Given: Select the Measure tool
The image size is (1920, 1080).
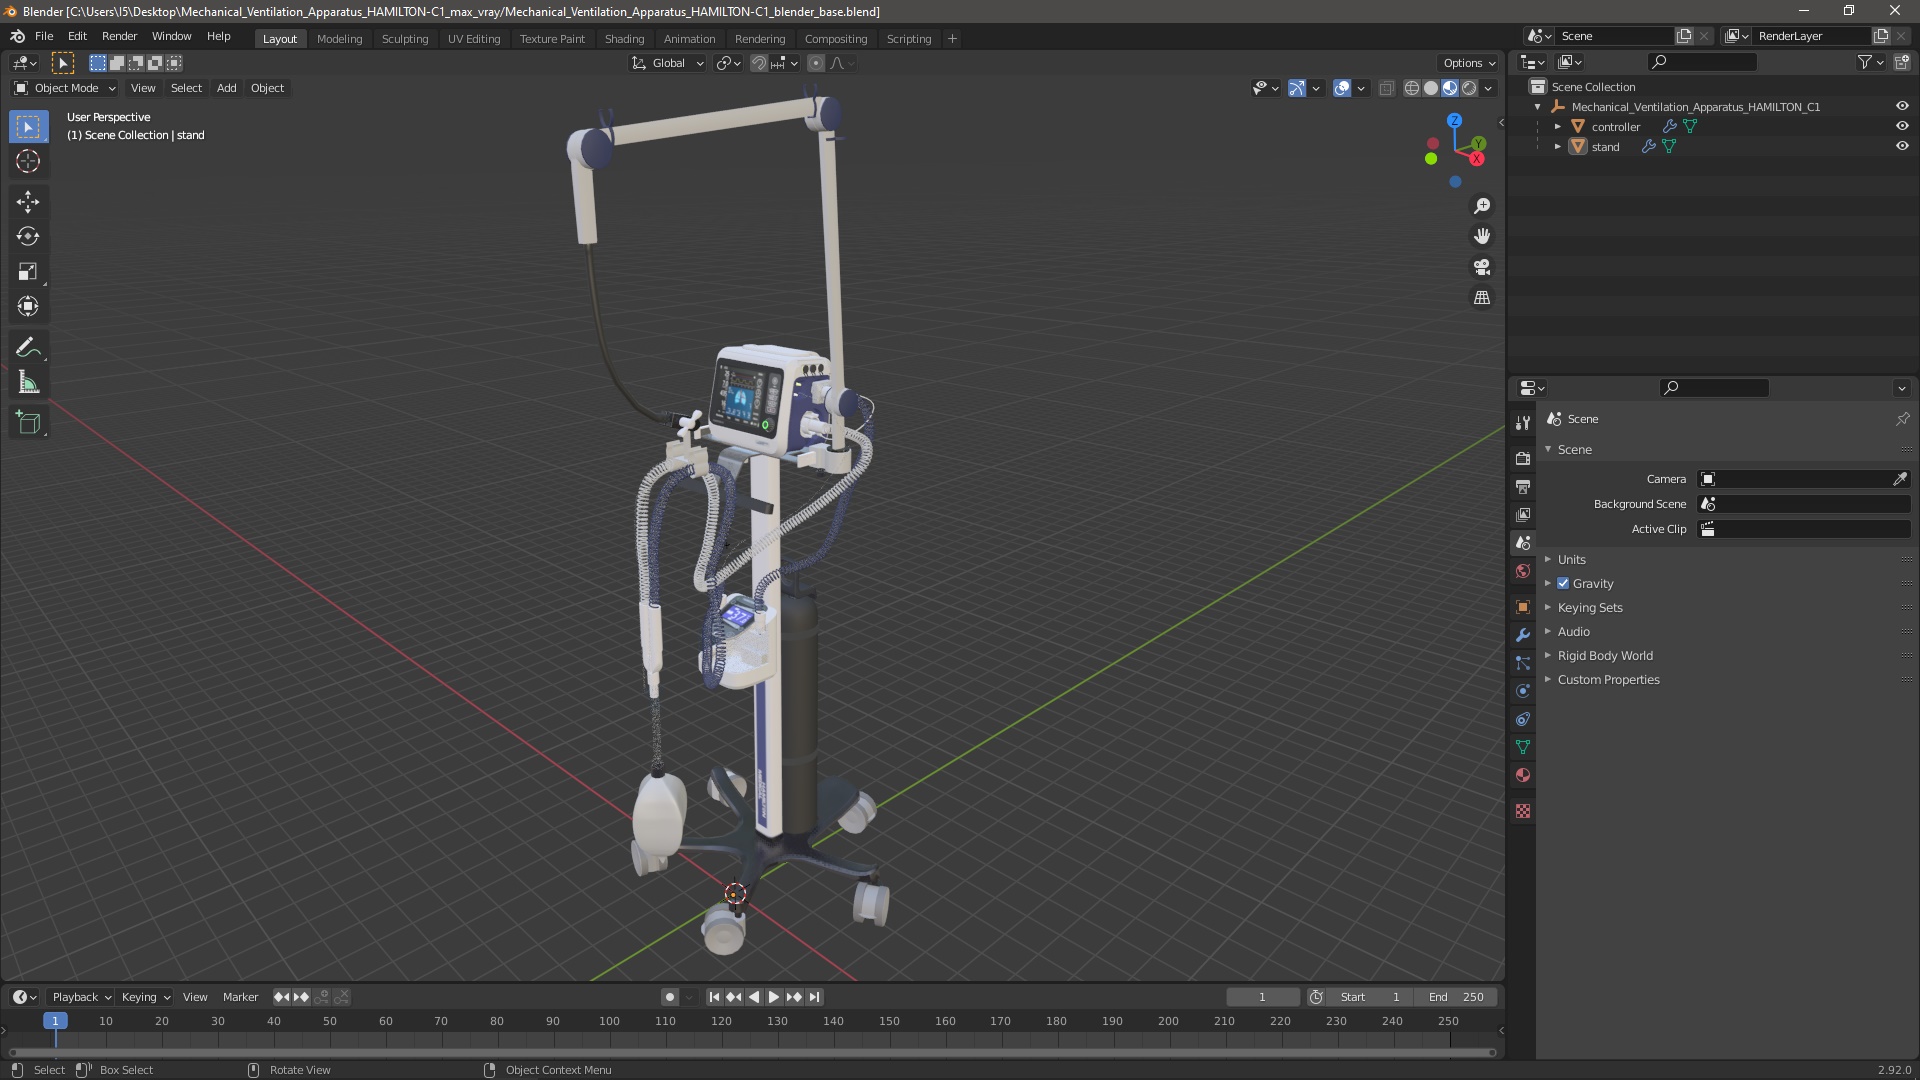Looking at the screenshot, I should click(28, 383).
